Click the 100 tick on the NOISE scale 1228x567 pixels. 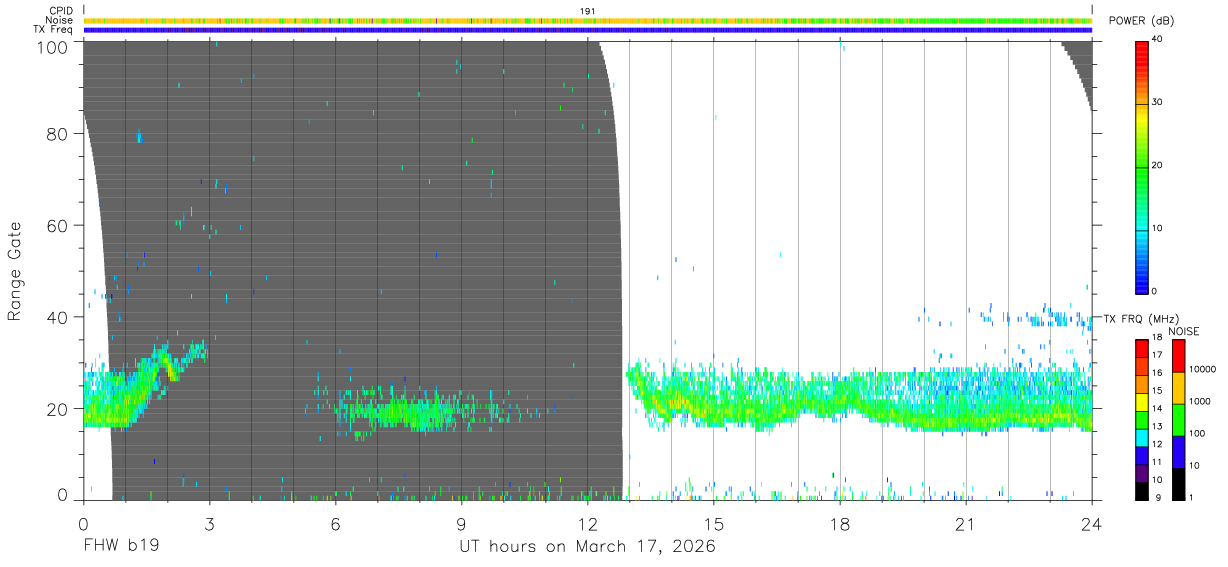pos(1196,434)
